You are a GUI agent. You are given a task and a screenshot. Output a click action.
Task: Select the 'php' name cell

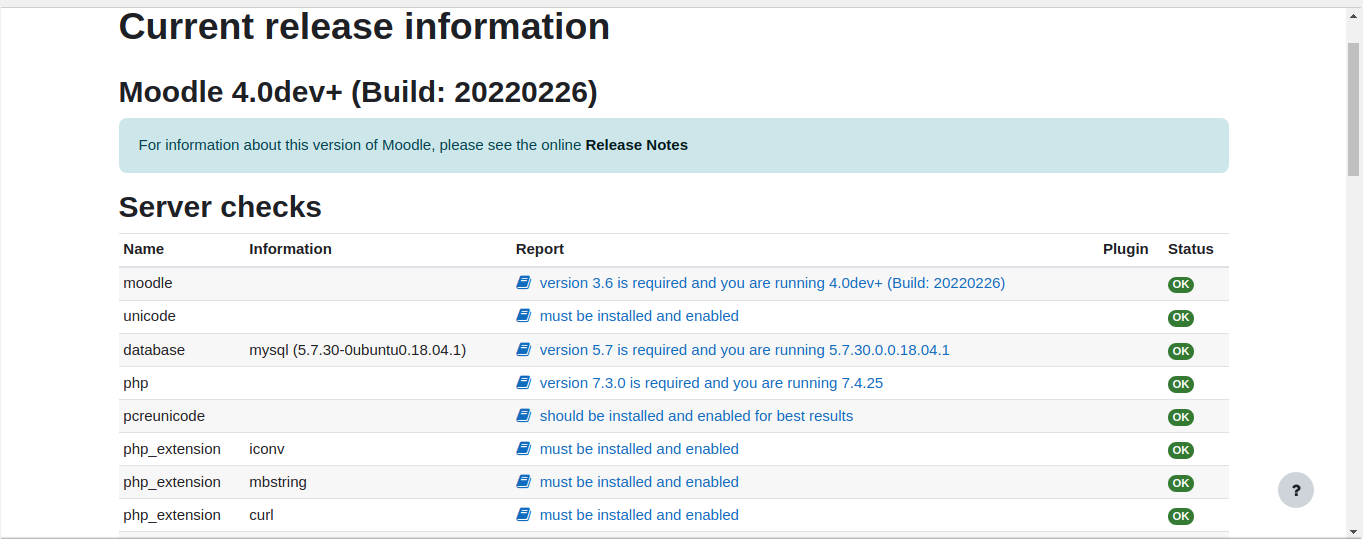point(136,383)
